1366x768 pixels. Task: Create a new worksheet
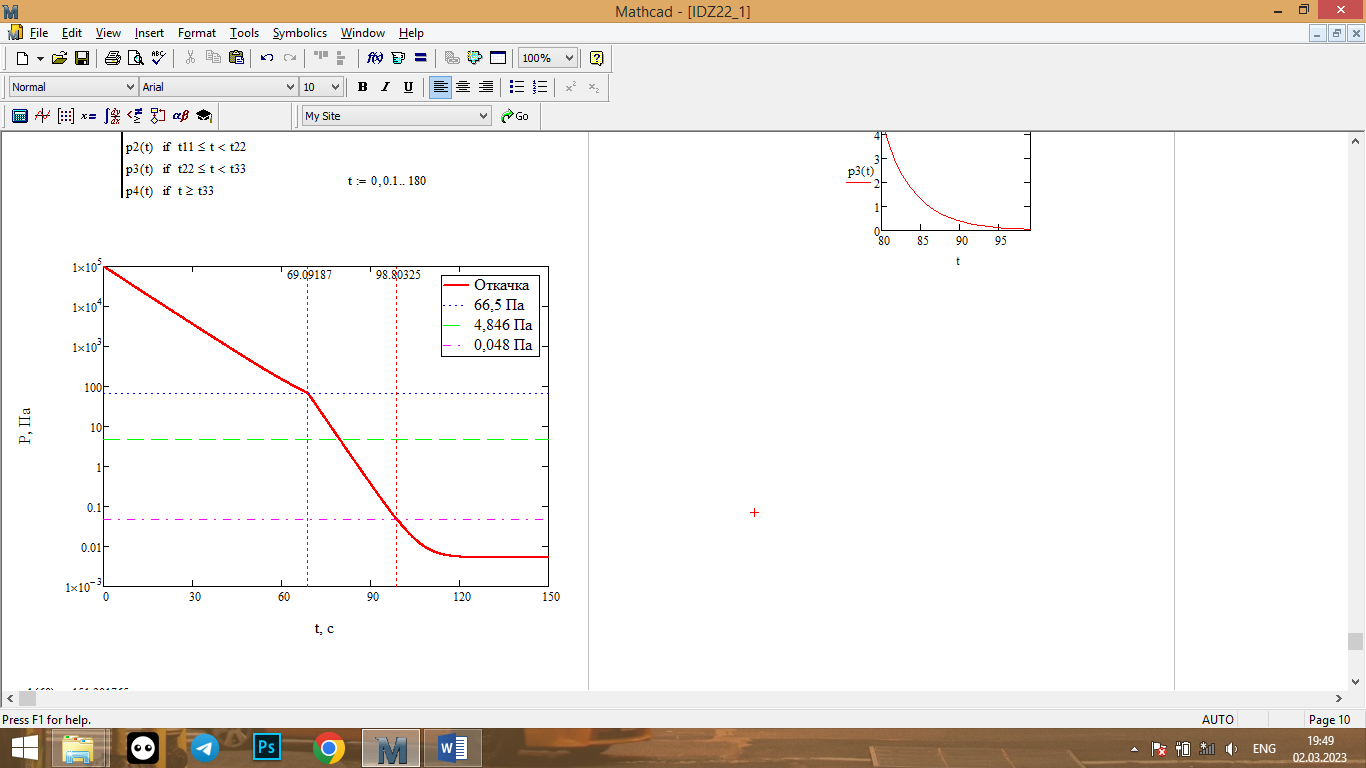[22, 58]
